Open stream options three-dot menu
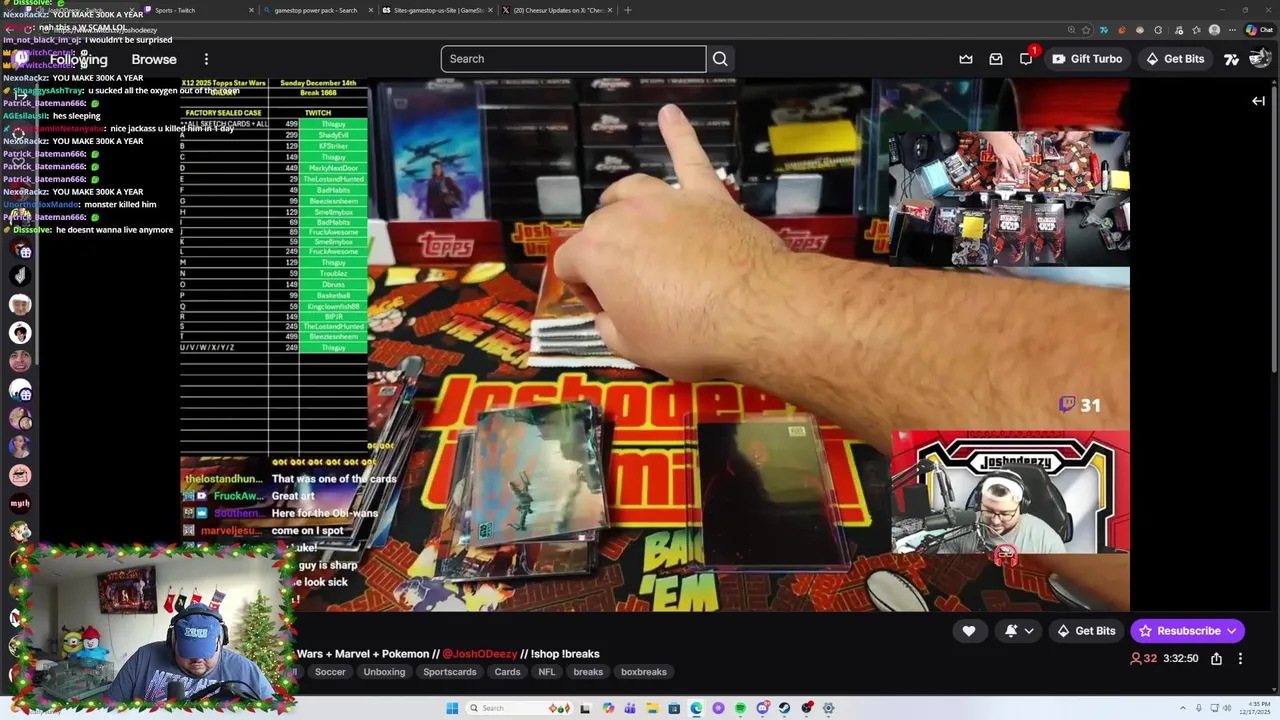 pos(1240,659)
